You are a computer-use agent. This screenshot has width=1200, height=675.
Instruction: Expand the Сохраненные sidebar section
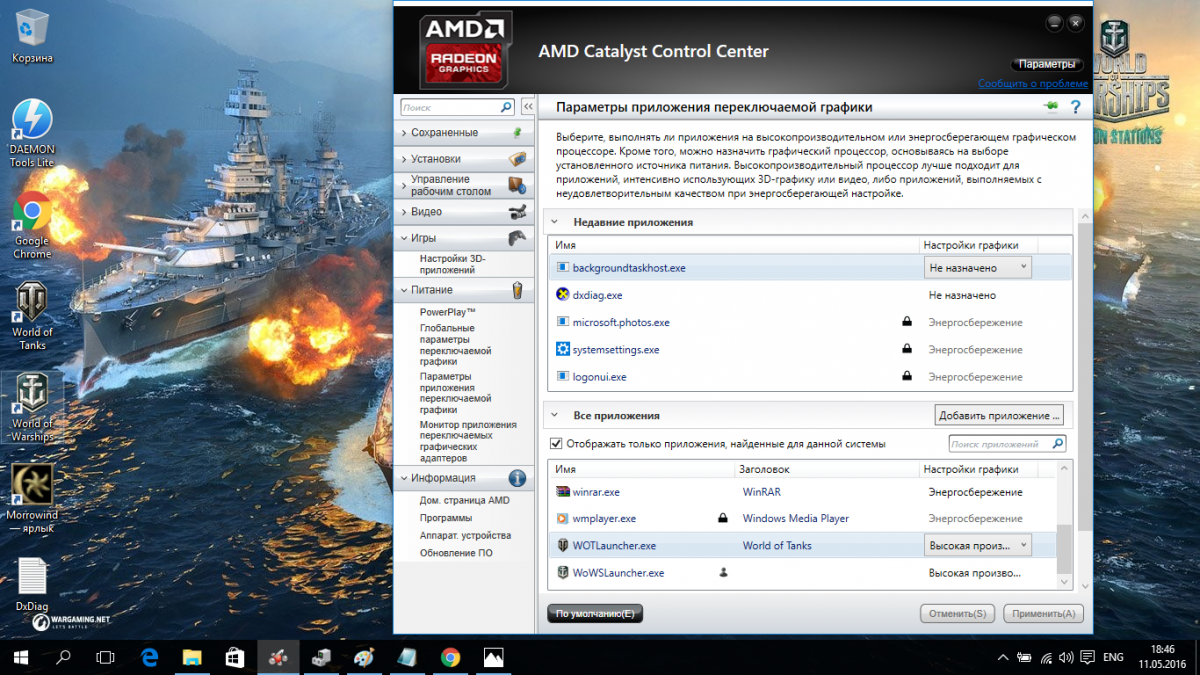(x=464, y=132)
